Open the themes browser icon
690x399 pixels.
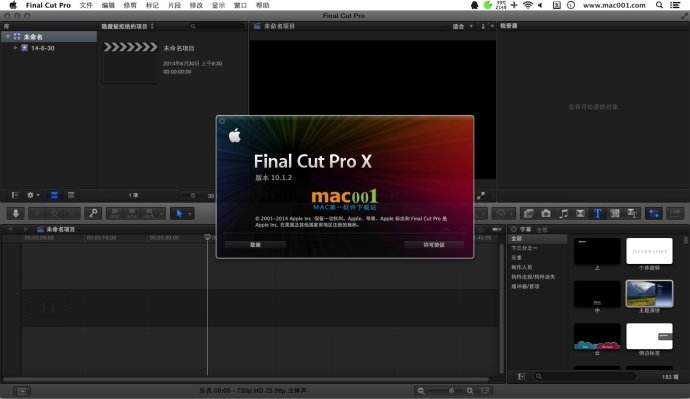coord(632,214)
